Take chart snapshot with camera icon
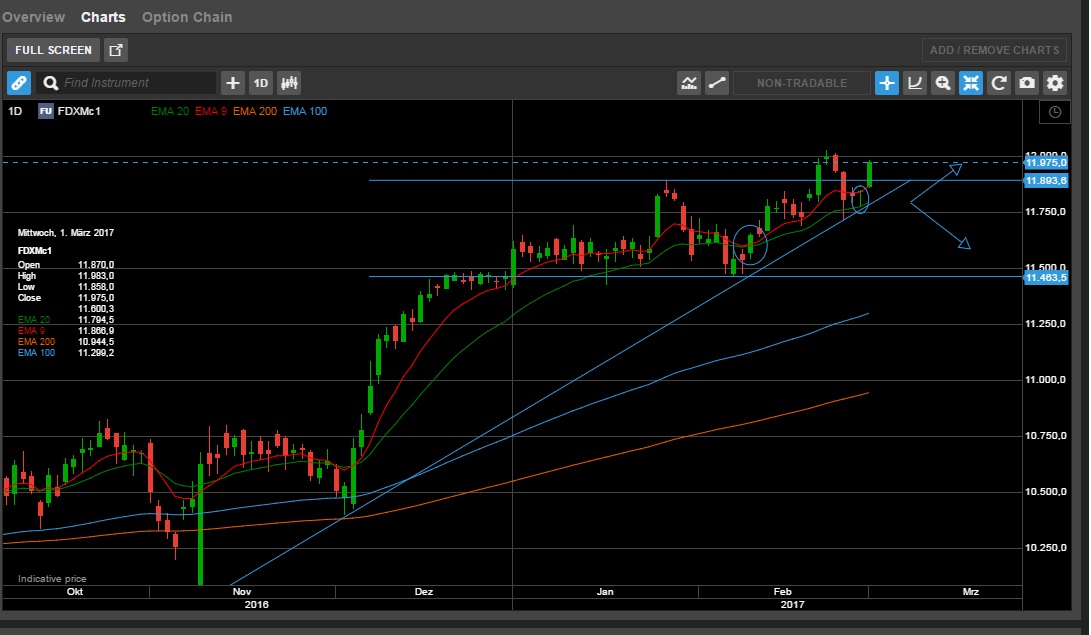The image size is (1091, 635). (1027, 83)
